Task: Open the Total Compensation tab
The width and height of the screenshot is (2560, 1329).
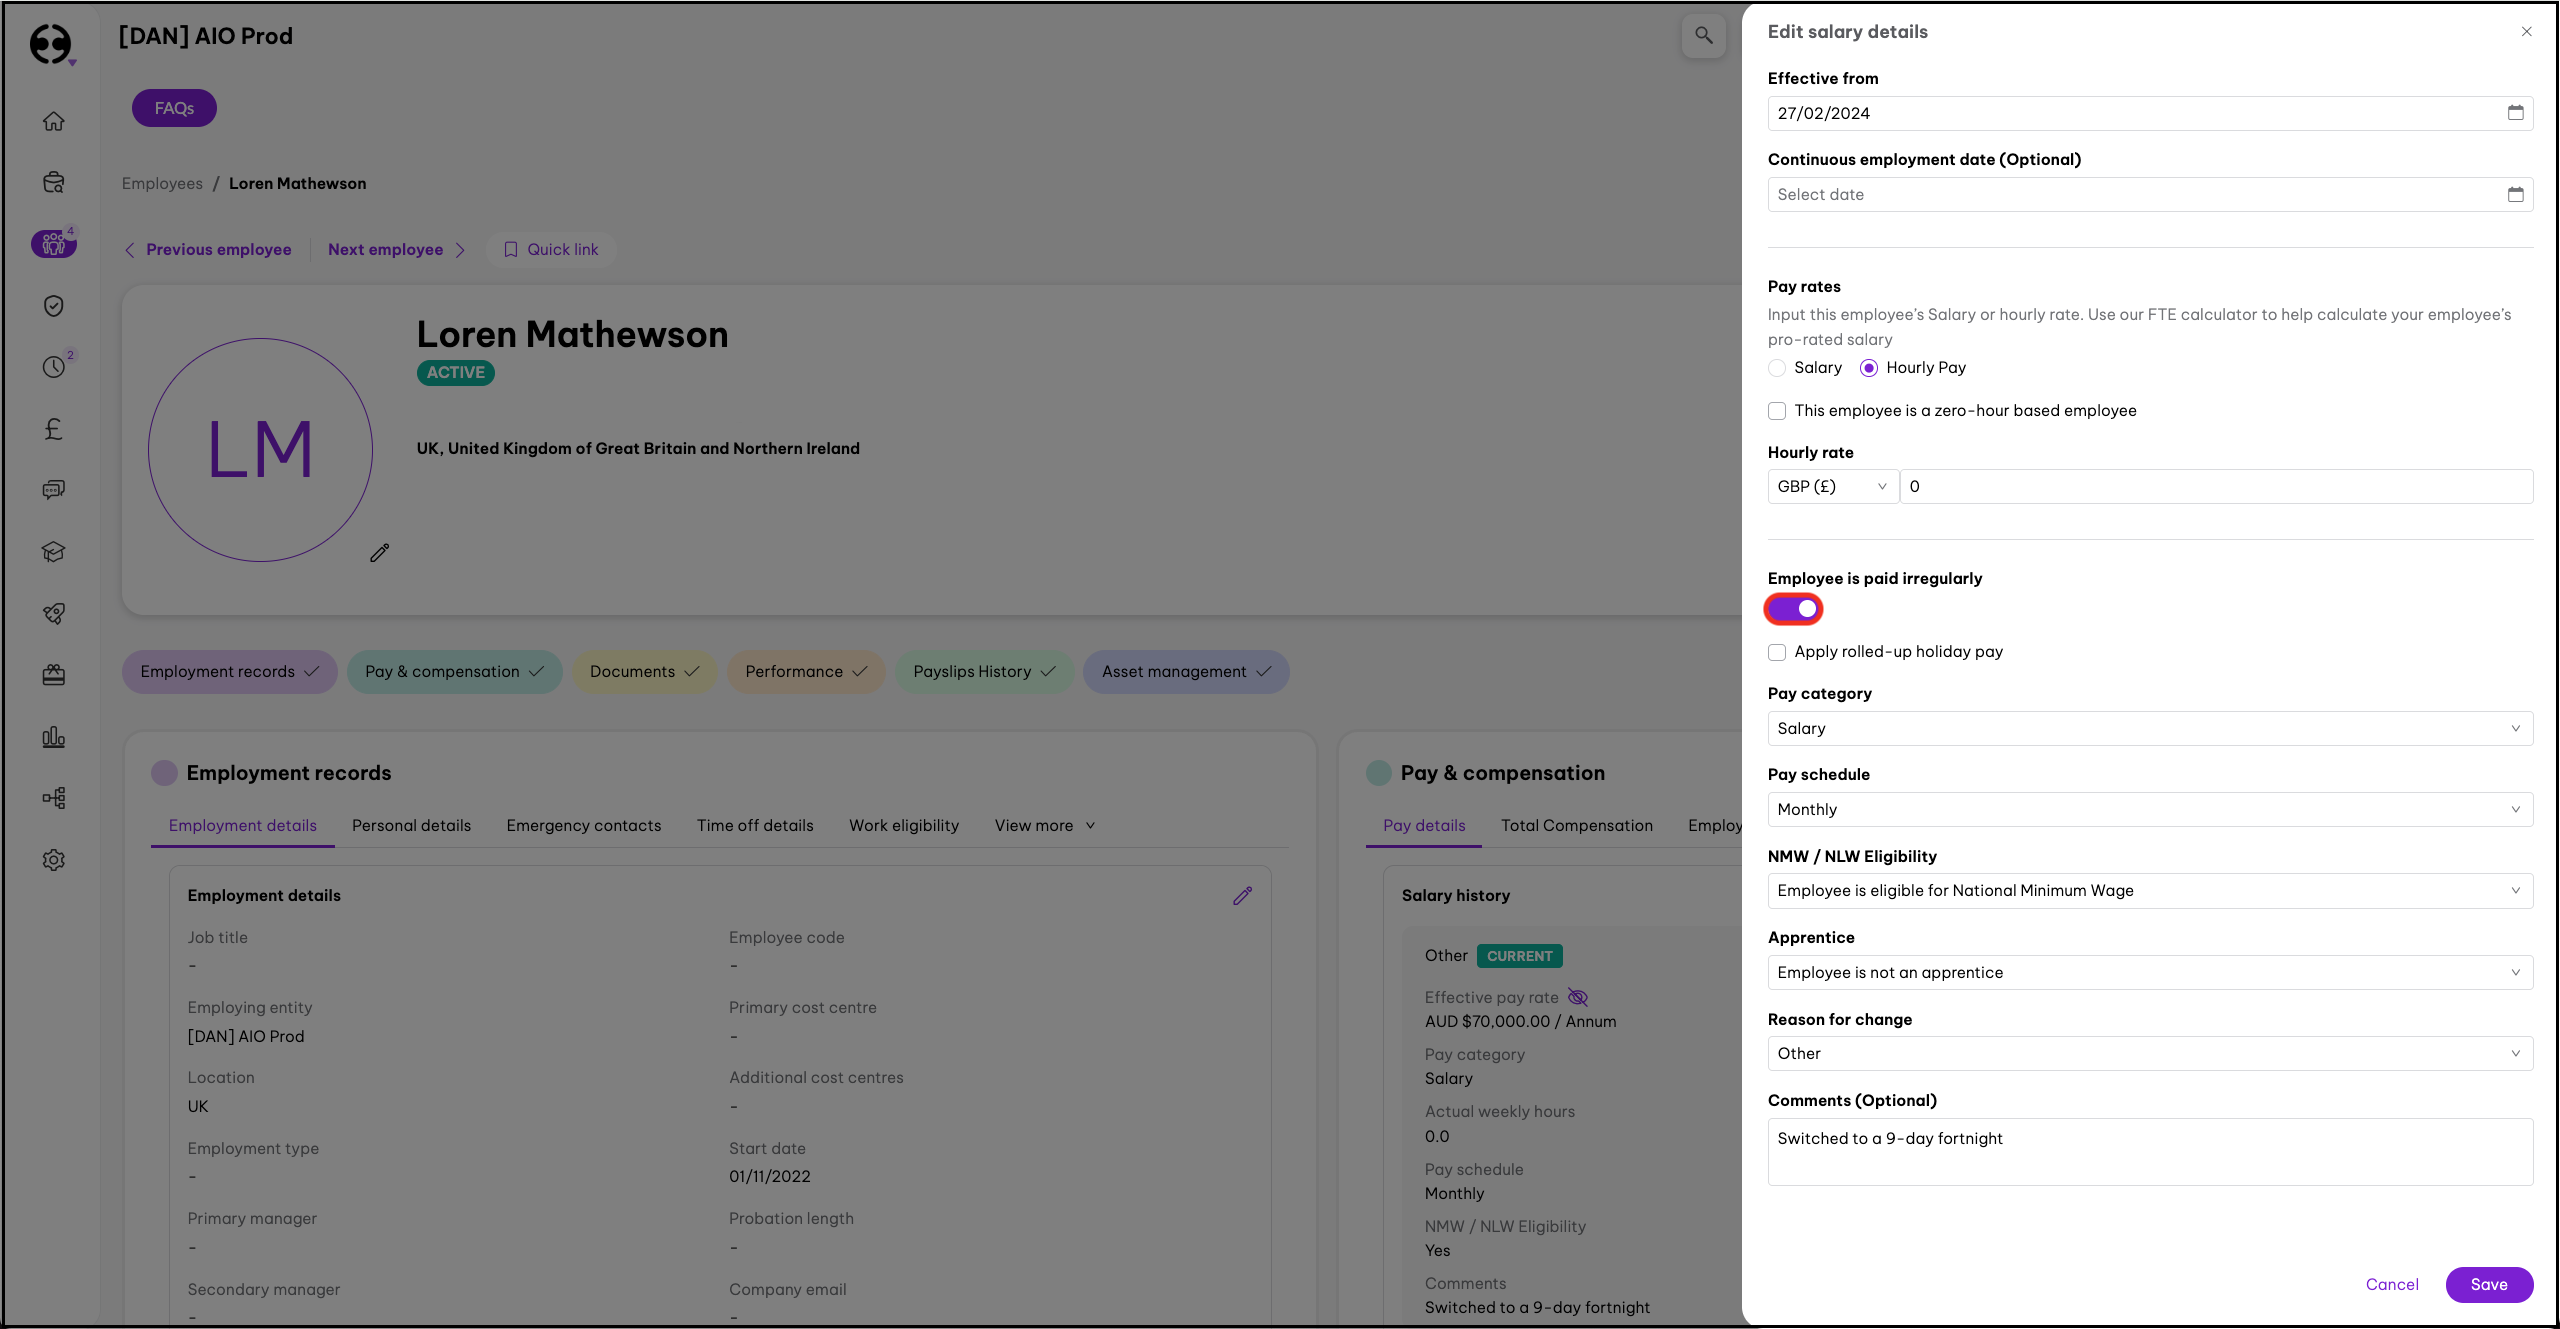Action: tap(1576, 826)
